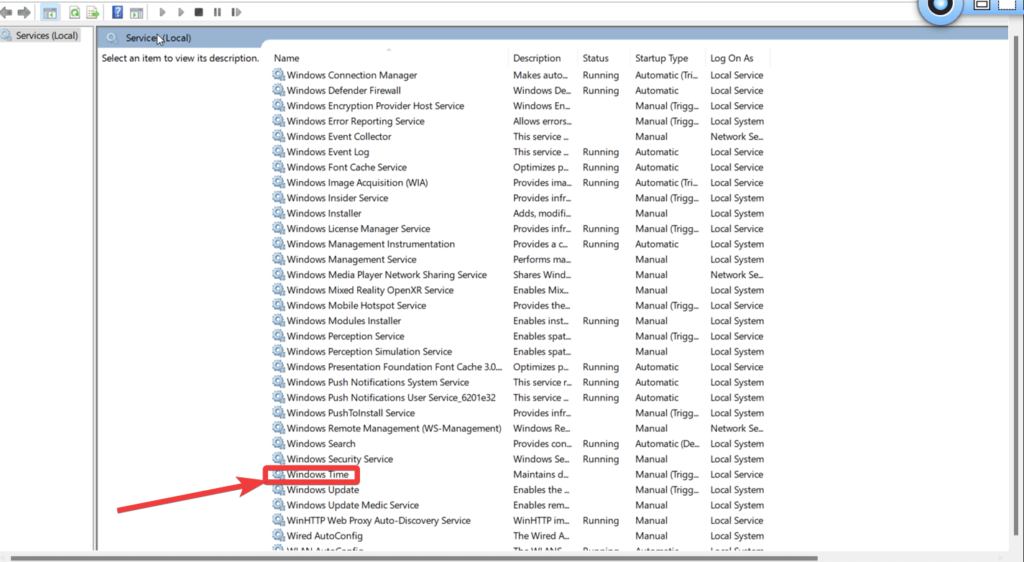Click the gear icon beside Windows Modules Installer
1024x562 pixels.
(x=279, y=320)
